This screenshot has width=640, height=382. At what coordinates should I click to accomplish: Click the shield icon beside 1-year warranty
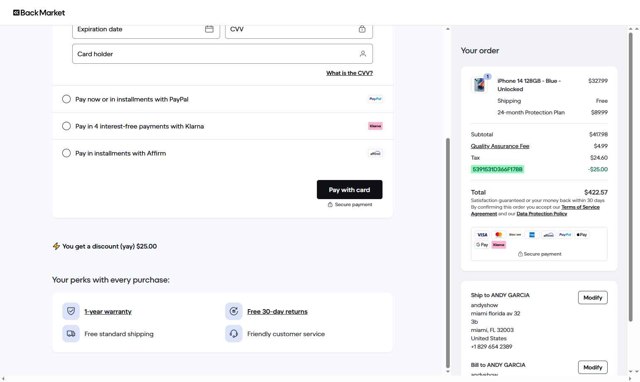(x=71, y=311)
